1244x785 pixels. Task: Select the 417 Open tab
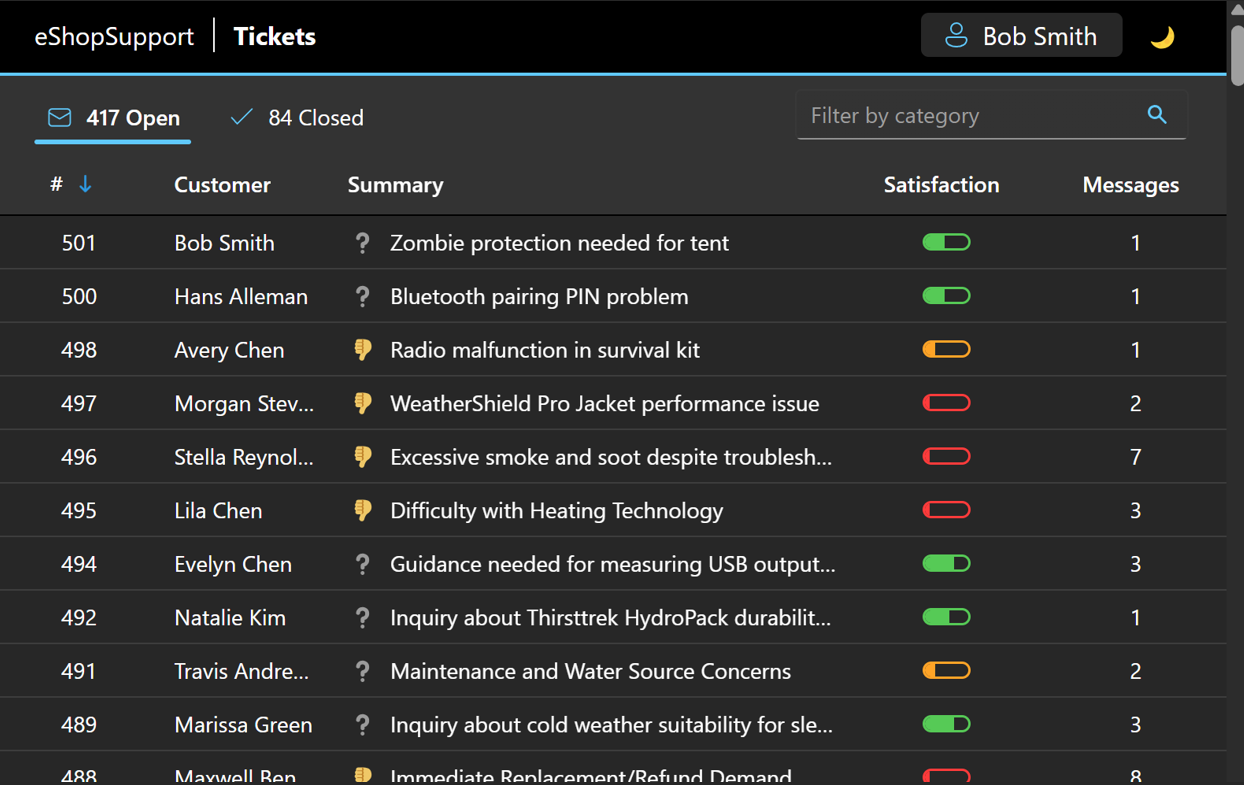[x=113, y=118]
